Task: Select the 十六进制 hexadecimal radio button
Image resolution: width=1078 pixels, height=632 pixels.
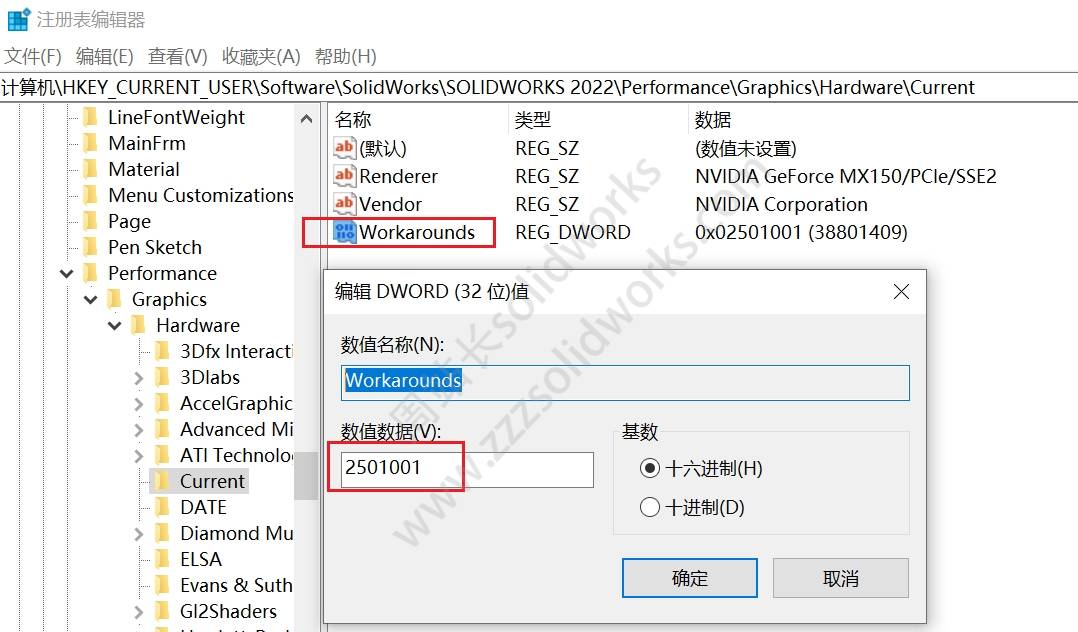Action: [x=650, y=468]
